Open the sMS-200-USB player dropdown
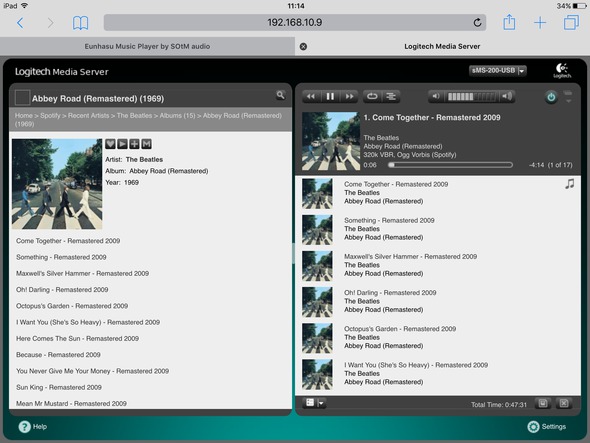Image resolution: width=590 pixels, height=443 pixels. click(x=497, y=70)
